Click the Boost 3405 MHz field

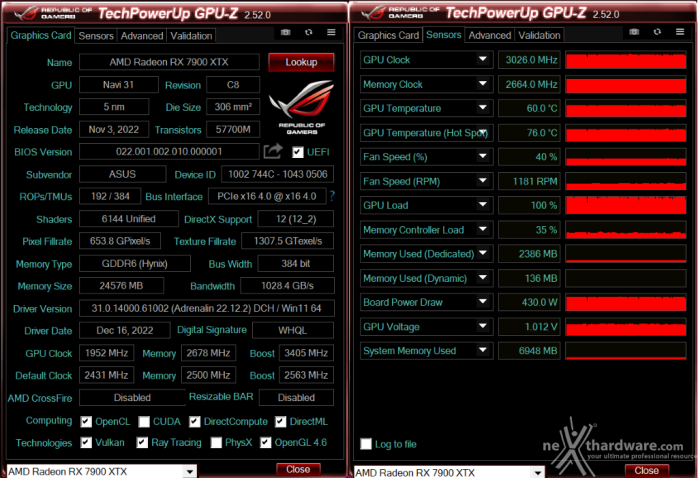[306, 352]
